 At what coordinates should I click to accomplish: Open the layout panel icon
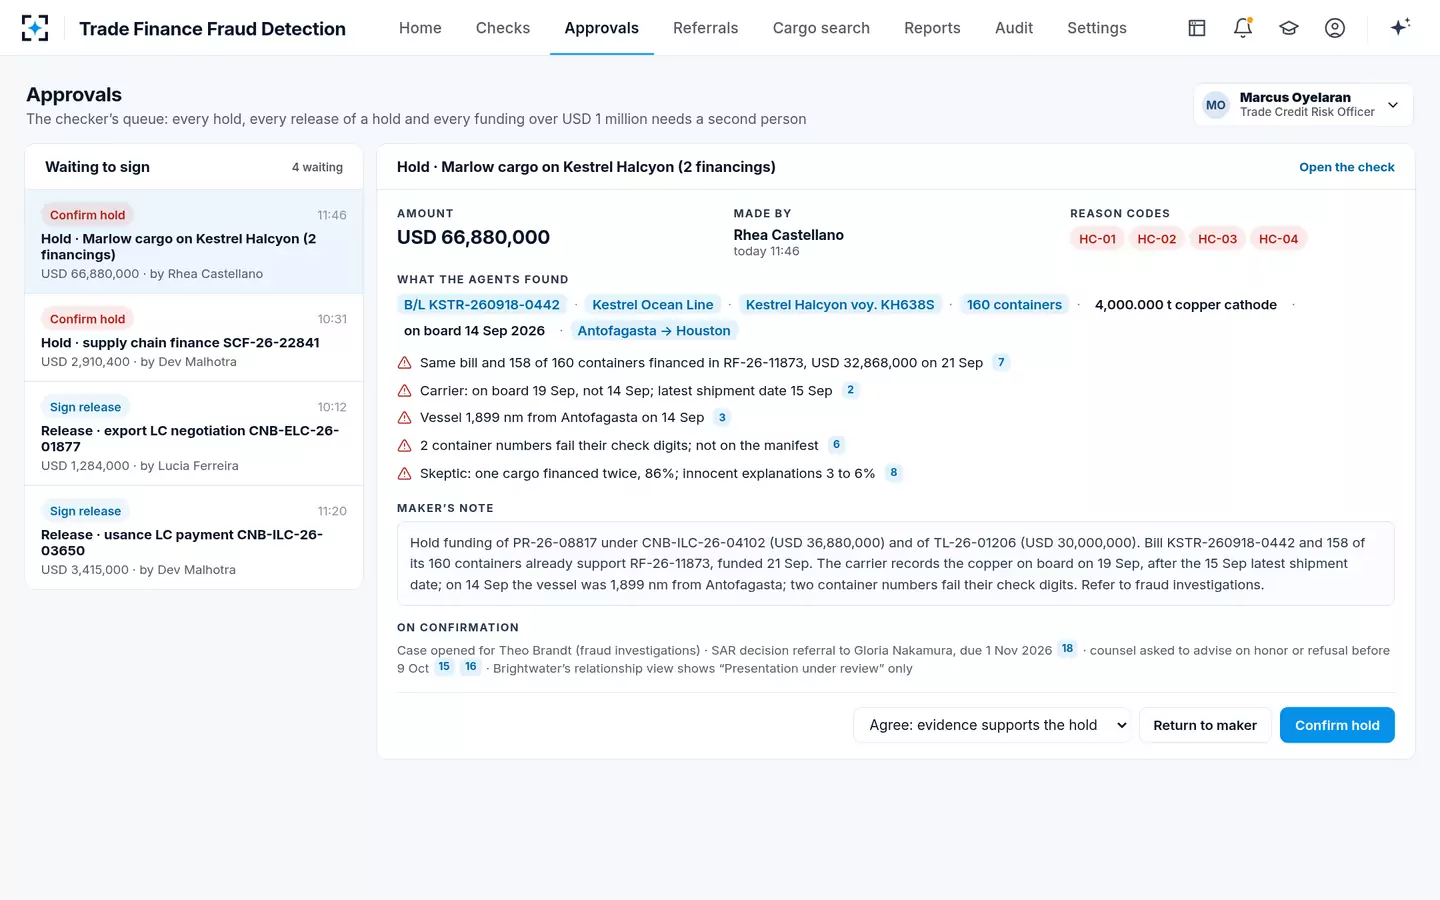[1197, 28]
